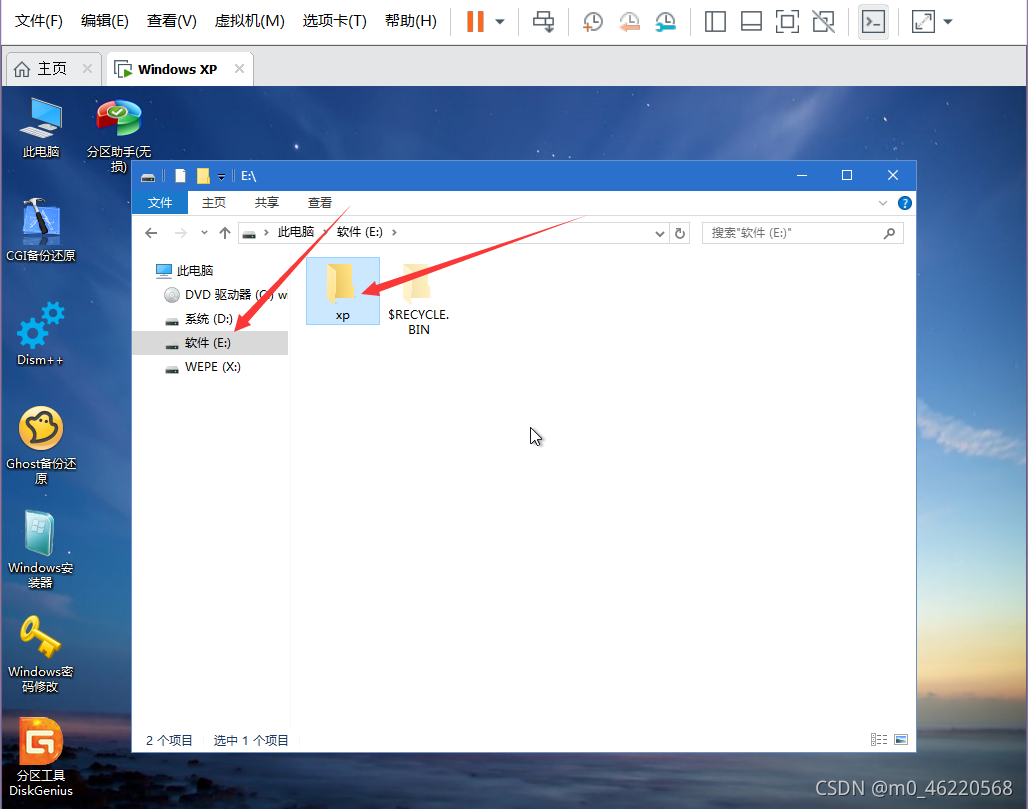Toggle the VM thumbnail bar
1028x809 pixels.
[x=751, y=21]
